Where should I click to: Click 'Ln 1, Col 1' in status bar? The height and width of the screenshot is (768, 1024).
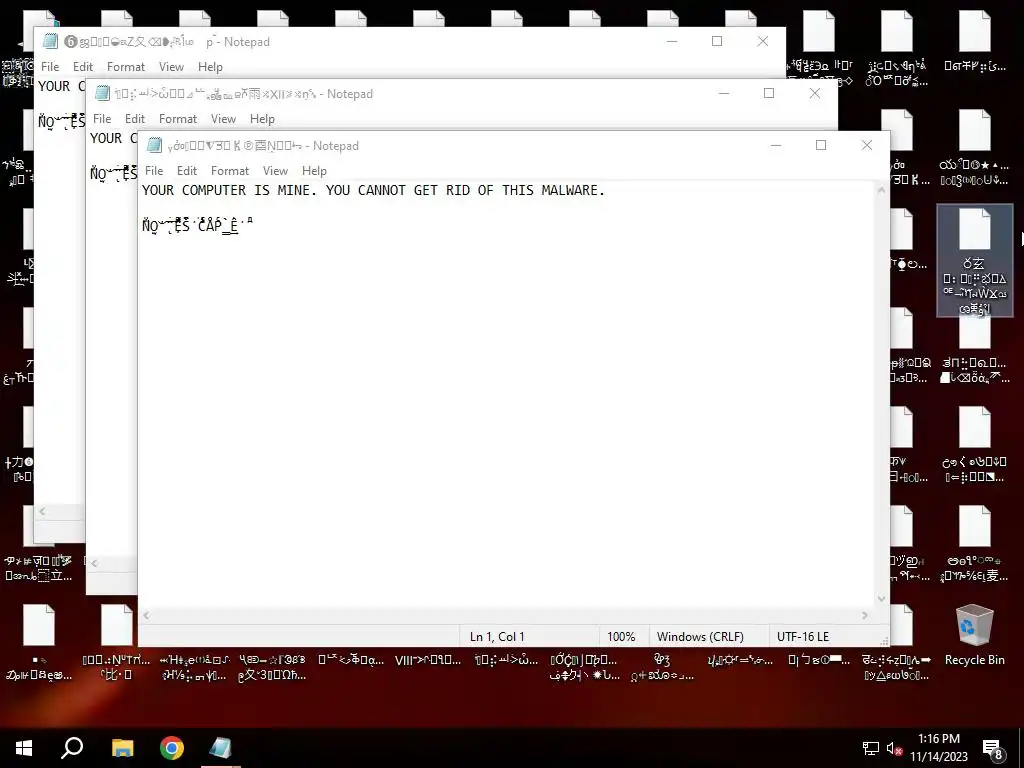[x=497, y=636]
